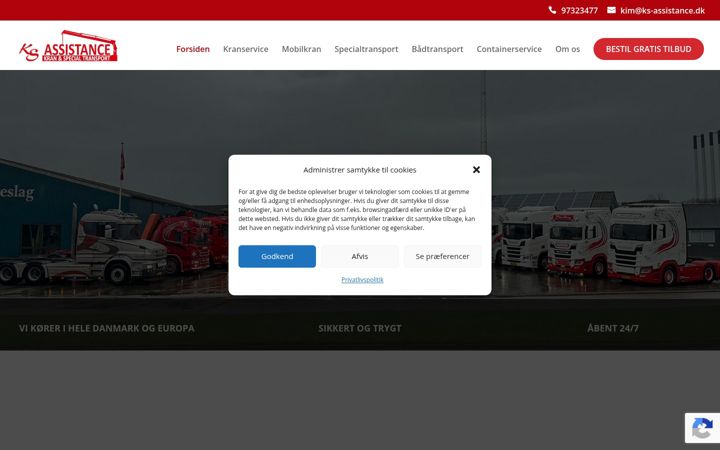Click 'Åbent 24/7' text

613,328
